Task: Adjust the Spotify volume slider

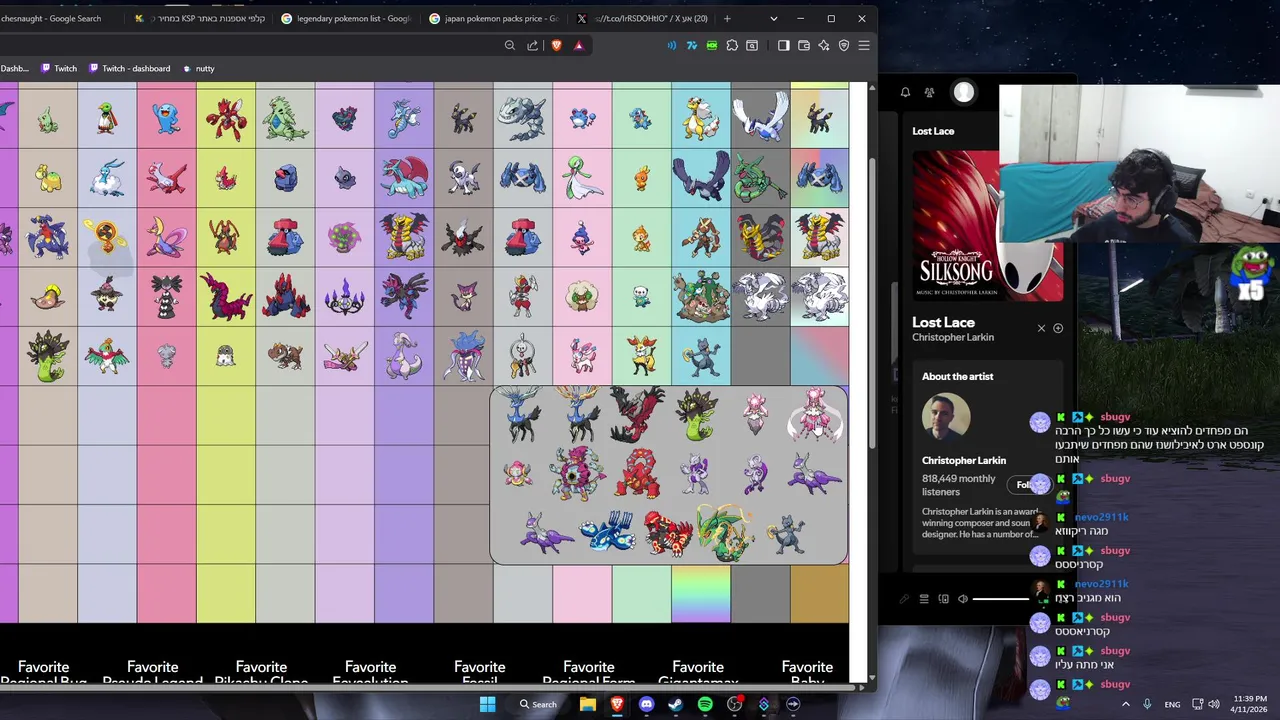Action: point(1001,599)
